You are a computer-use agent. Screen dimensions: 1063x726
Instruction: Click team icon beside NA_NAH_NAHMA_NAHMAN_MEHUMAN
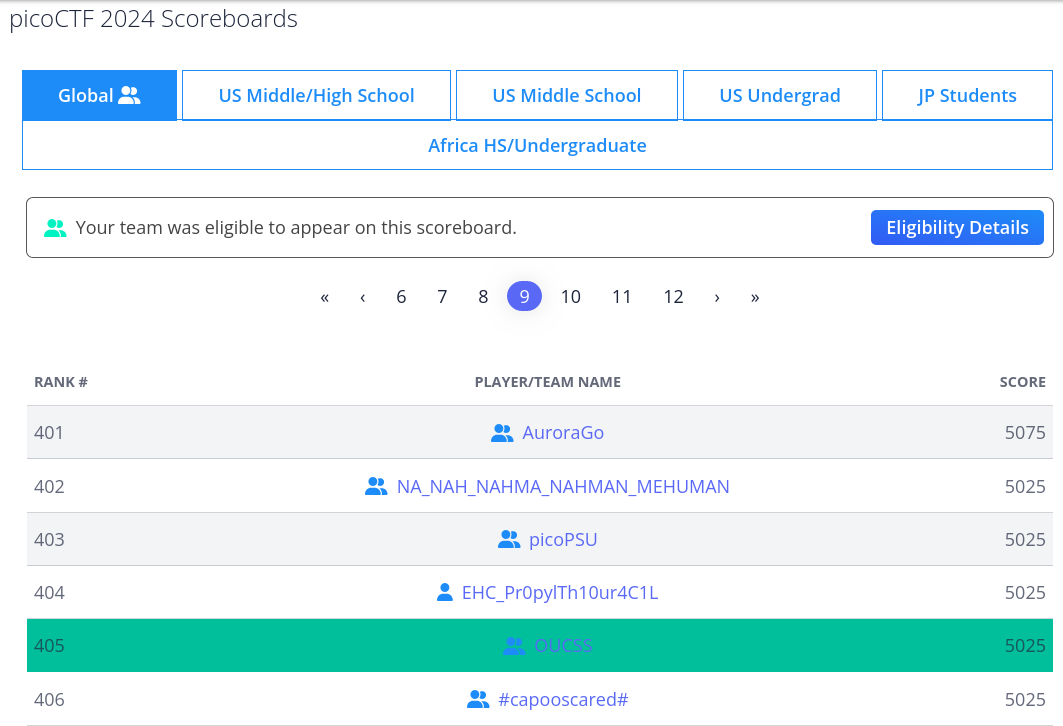376,486
